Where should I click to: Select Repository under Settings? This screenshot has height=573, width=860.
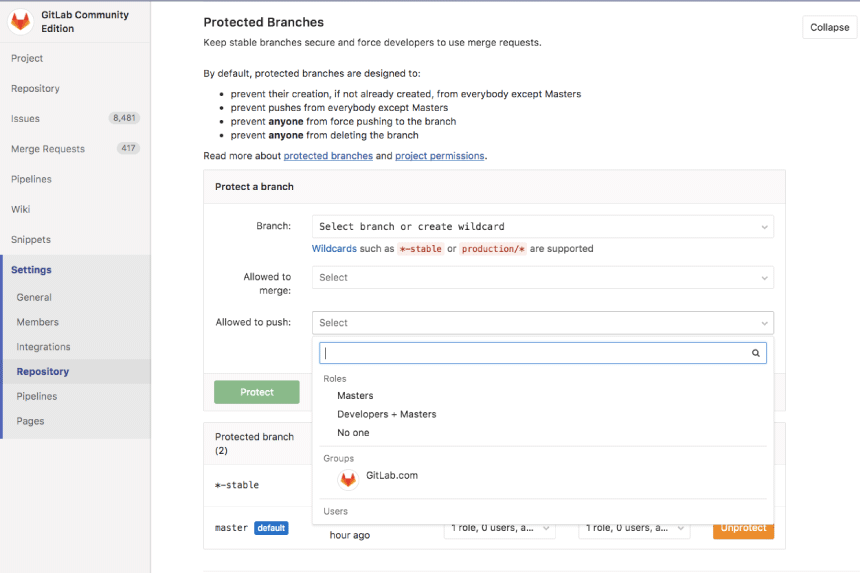pos(43,371)
